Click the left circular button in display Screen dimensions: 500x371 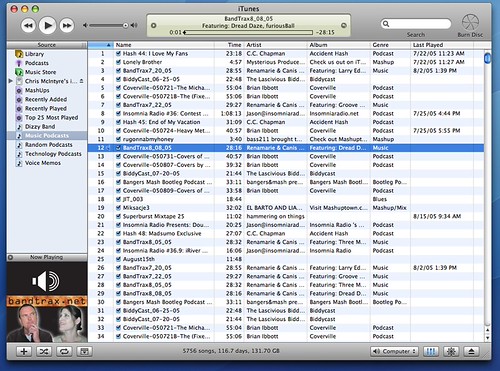(x=153, y=25)
